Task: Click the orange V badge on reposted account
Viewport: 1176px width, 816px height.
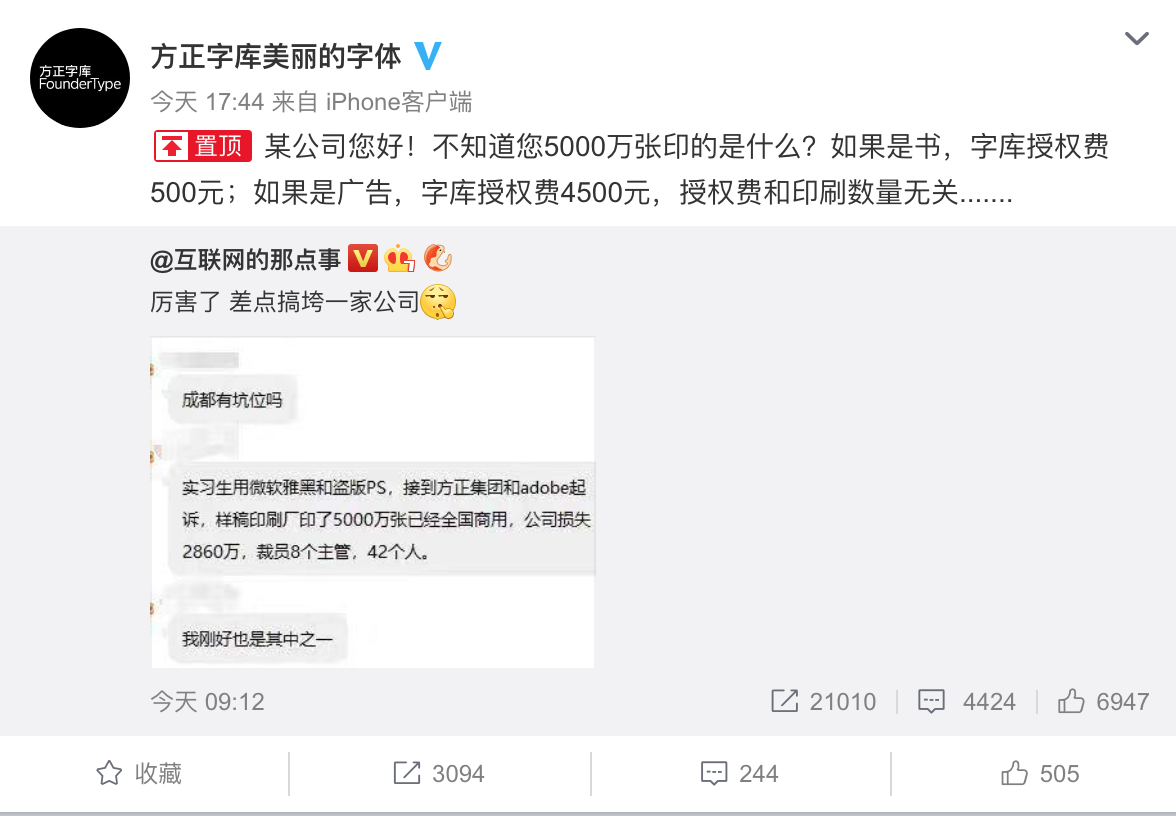Action: coord(363,259)
